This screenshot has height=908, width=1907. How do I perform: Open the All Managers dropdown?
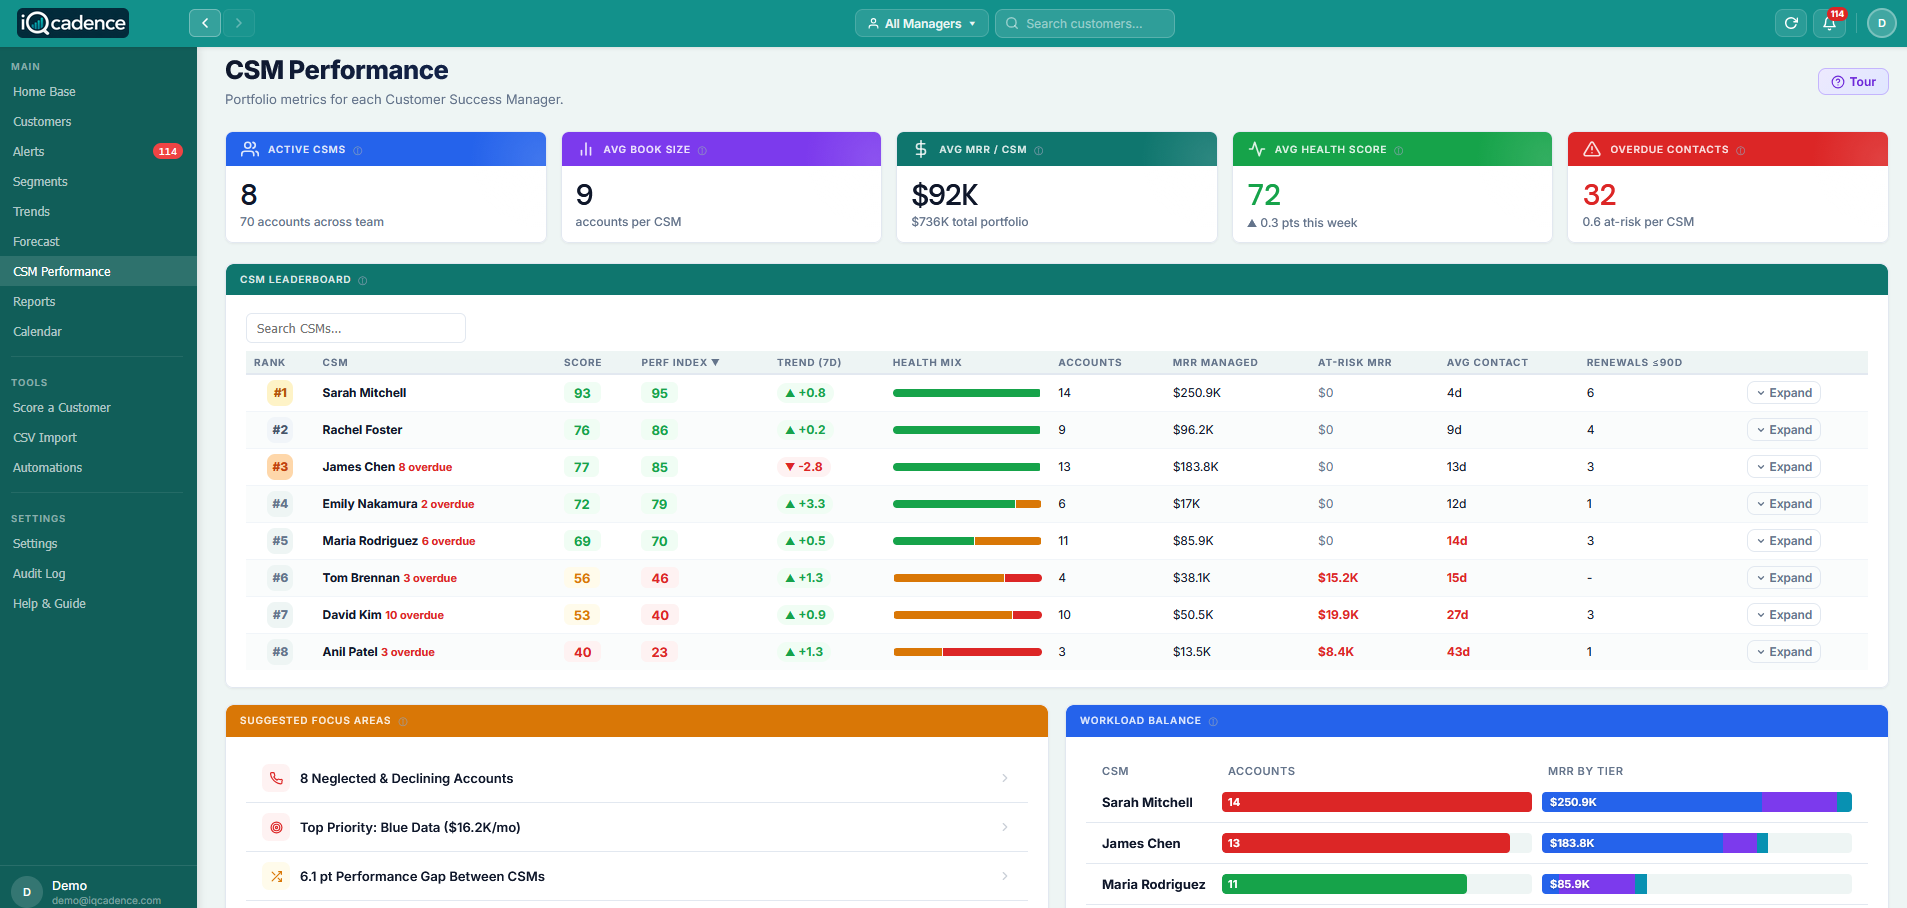coord(920,22)
